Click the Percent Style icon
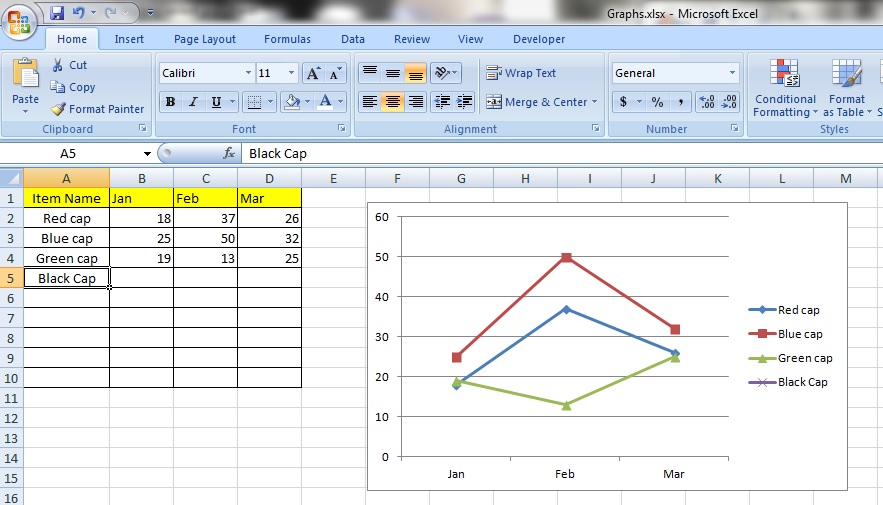 coord(657,102)
